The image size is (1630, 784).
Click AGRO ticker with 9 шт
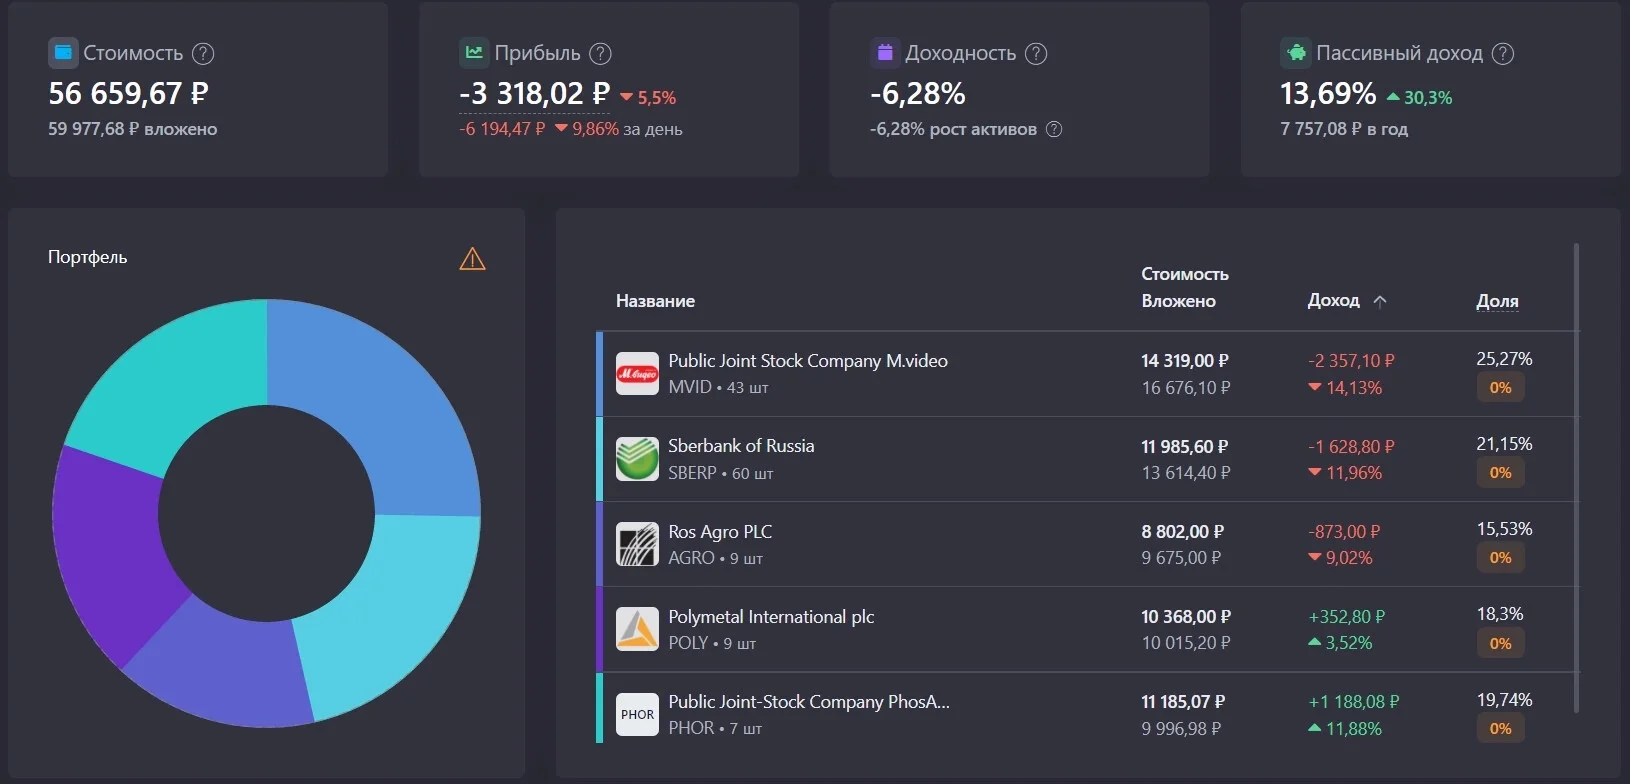pos(715,558)
